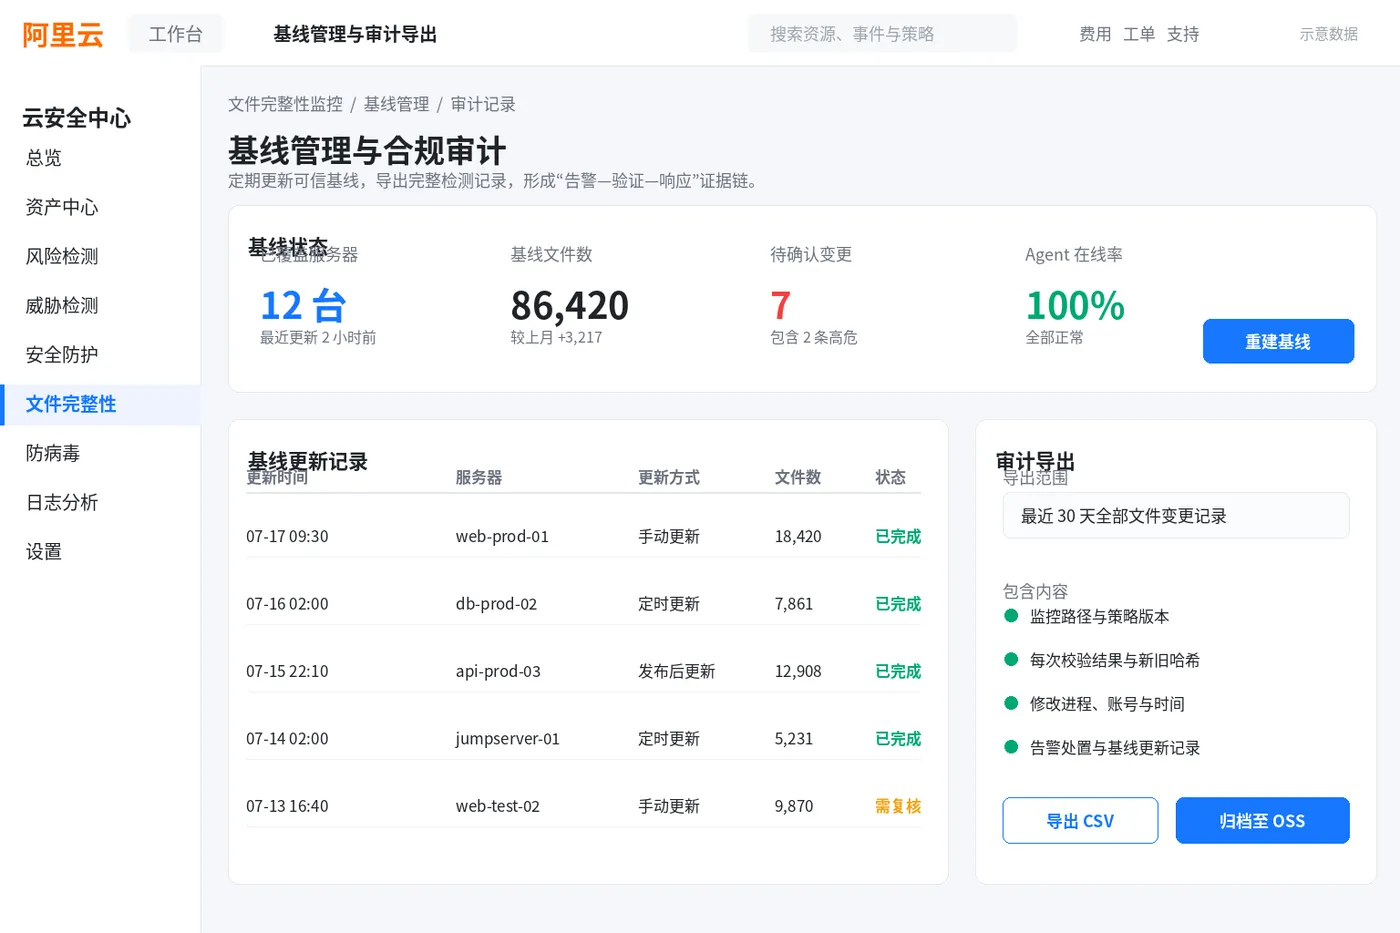This screenshot has width=1400, height=933.
Task: Select the api-prod-03 server cell
Action: [x=498, y=671]
